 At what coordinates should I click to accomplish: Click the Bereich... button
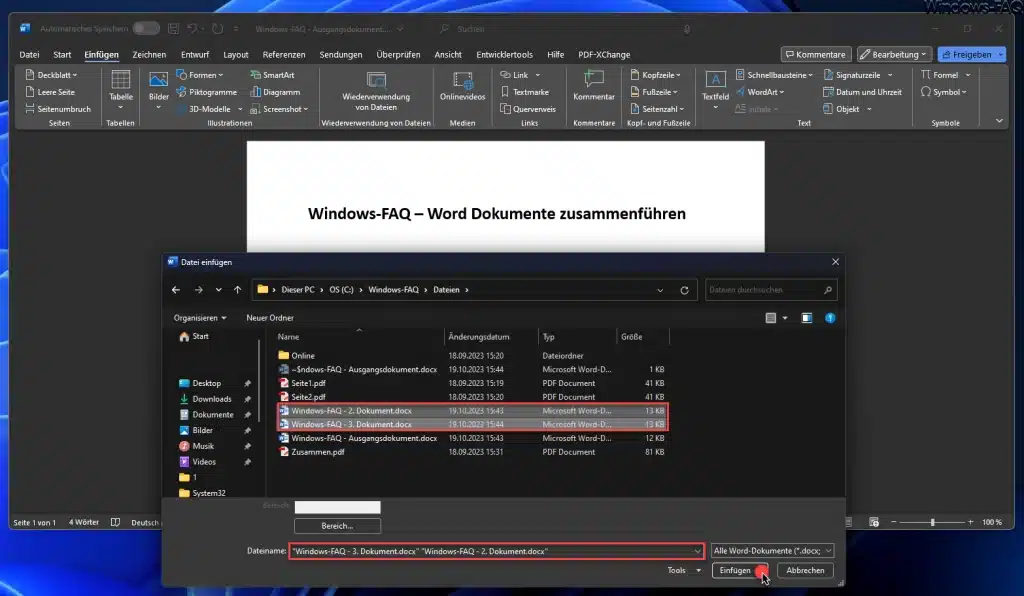pos(337,526)
